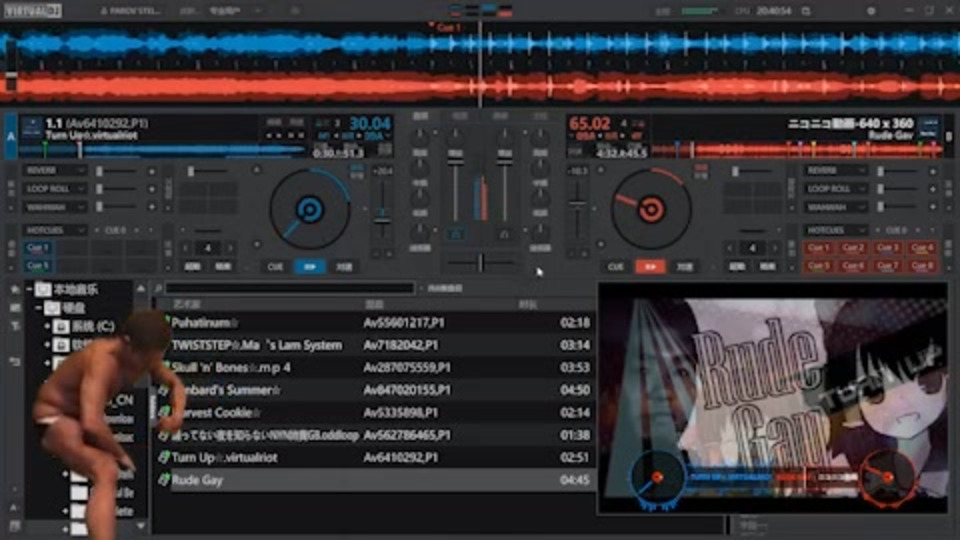Viewport: 960px width, 540px height.
Task: Trigger red Cue 2 pad on the right deck
Action: 852,248
